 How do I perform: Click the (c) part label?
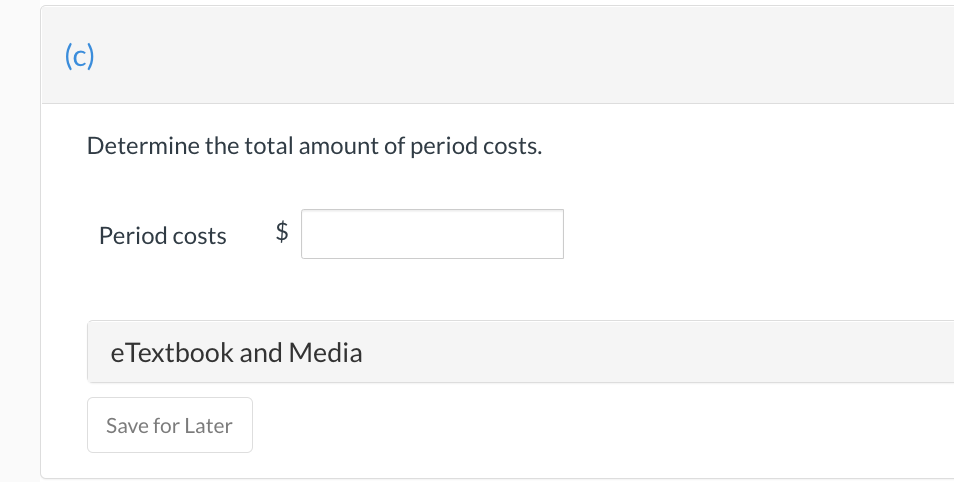click(78, 57)
